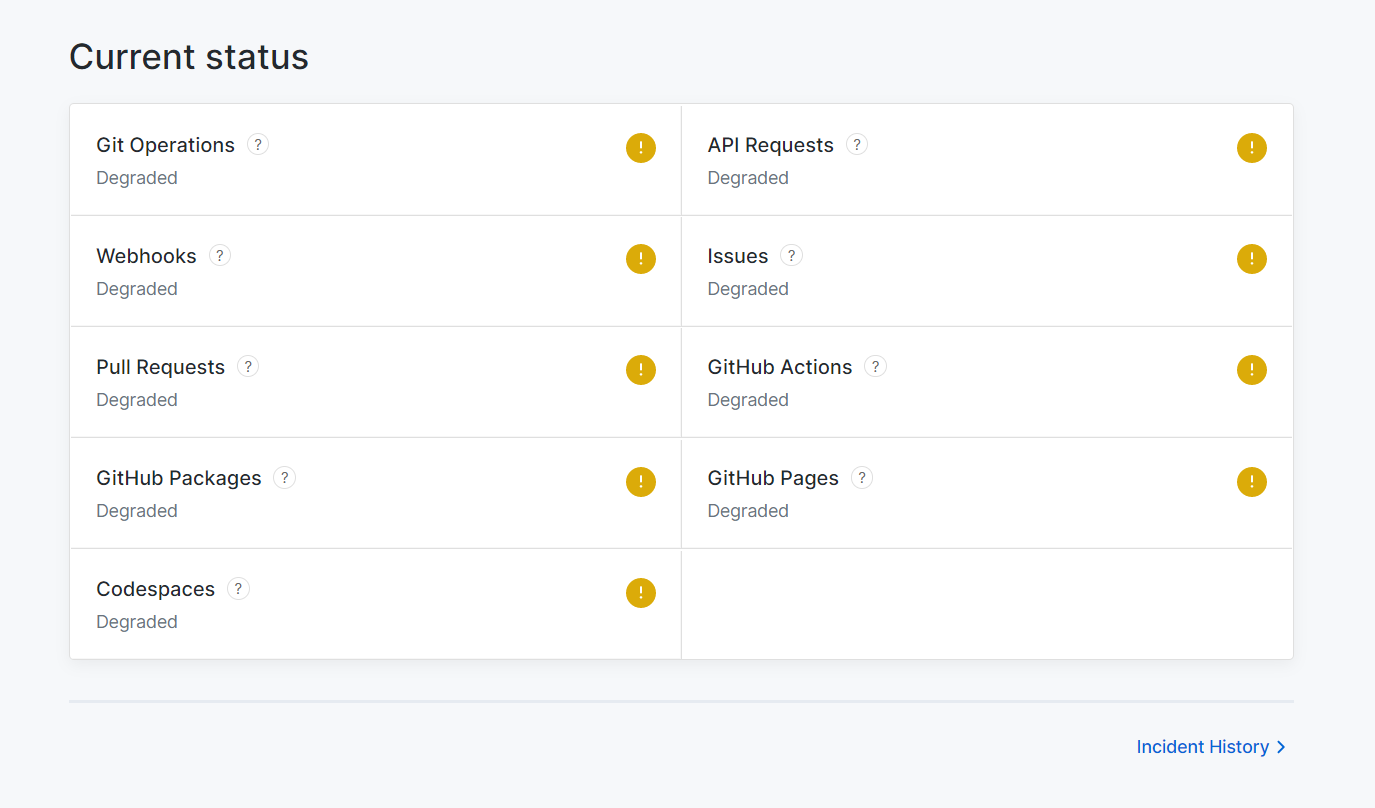
Task: Click the question mark beside GitHub Pages
Action: point(862,477)
